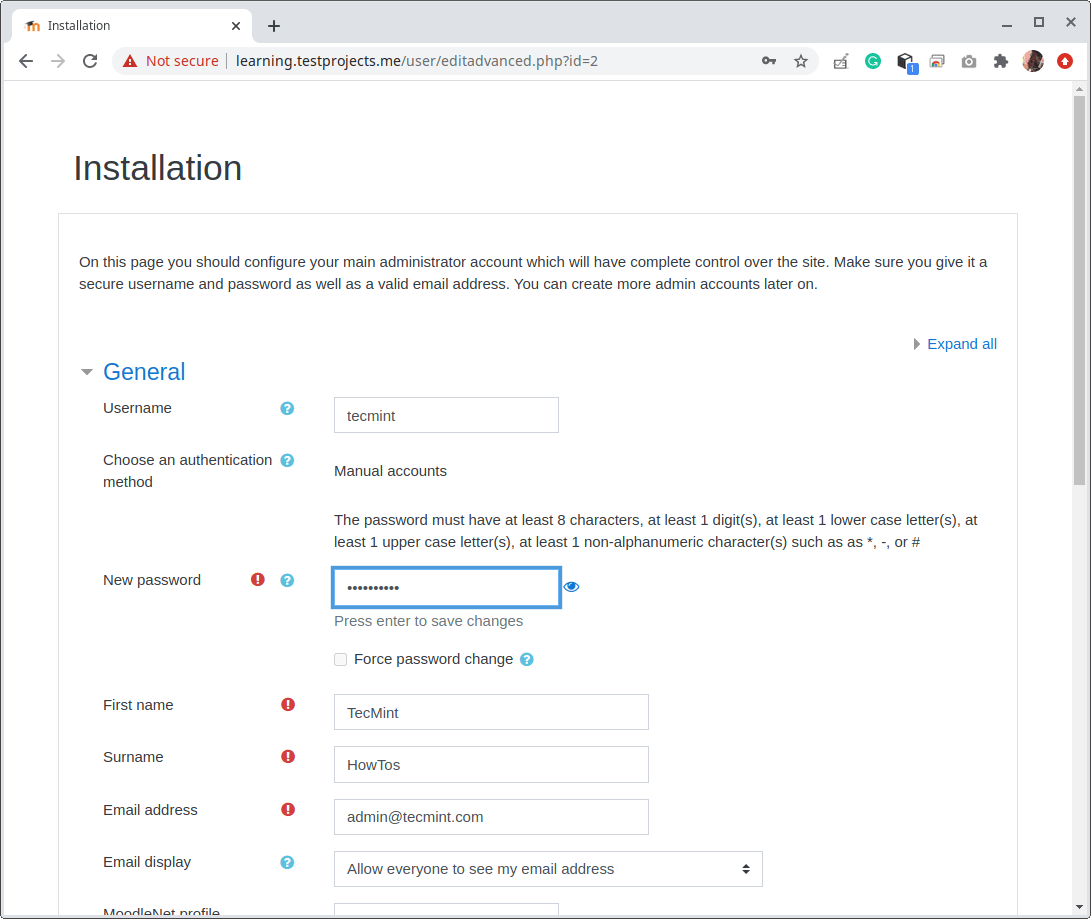
Task: Minimize the browser window
Action: pos(1006,24)
